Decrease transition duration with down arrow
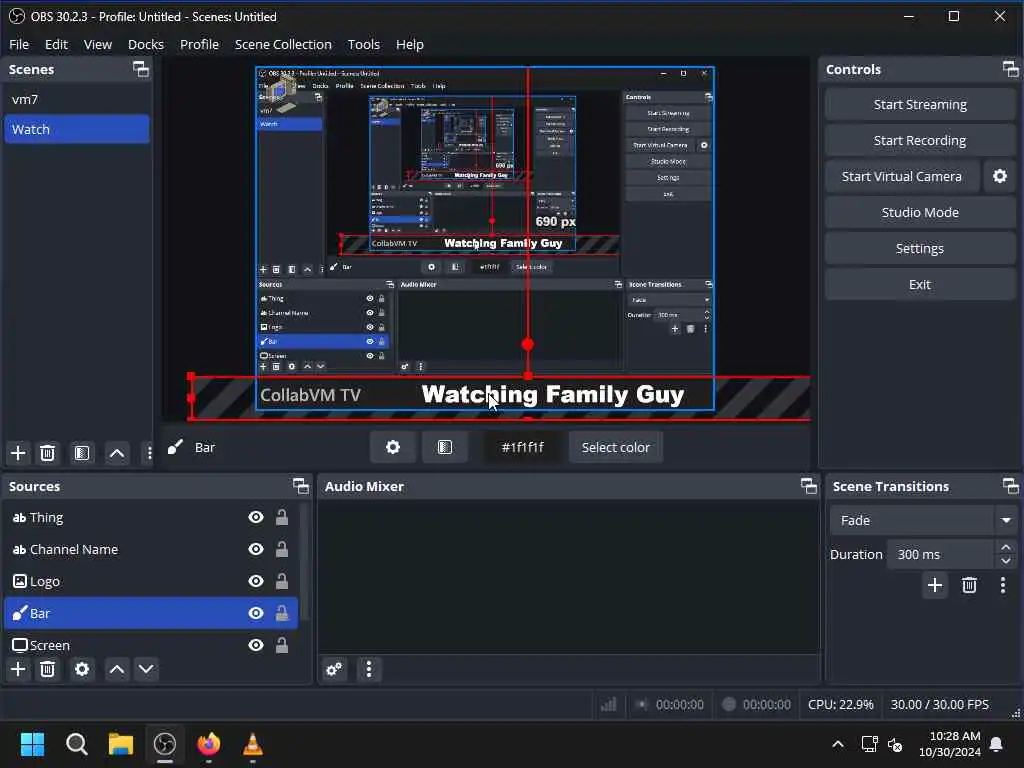The width and height of the screenshot is (1024, 768). 1006,561
